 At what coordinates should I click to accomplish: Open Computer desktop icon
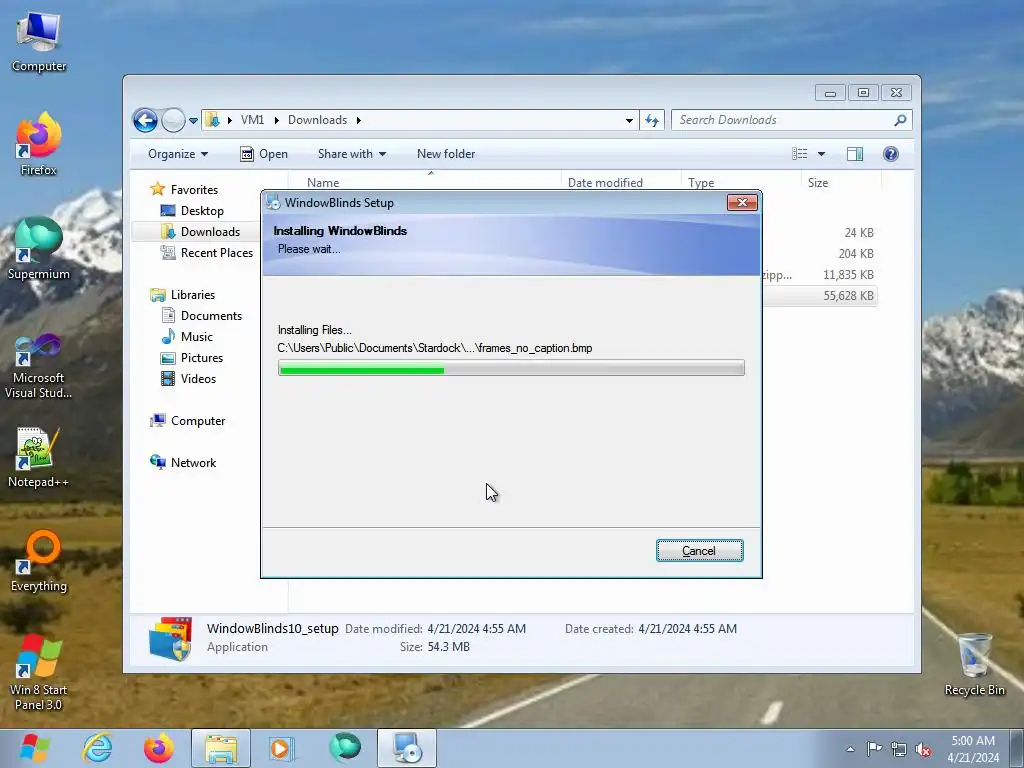(39, 42)
